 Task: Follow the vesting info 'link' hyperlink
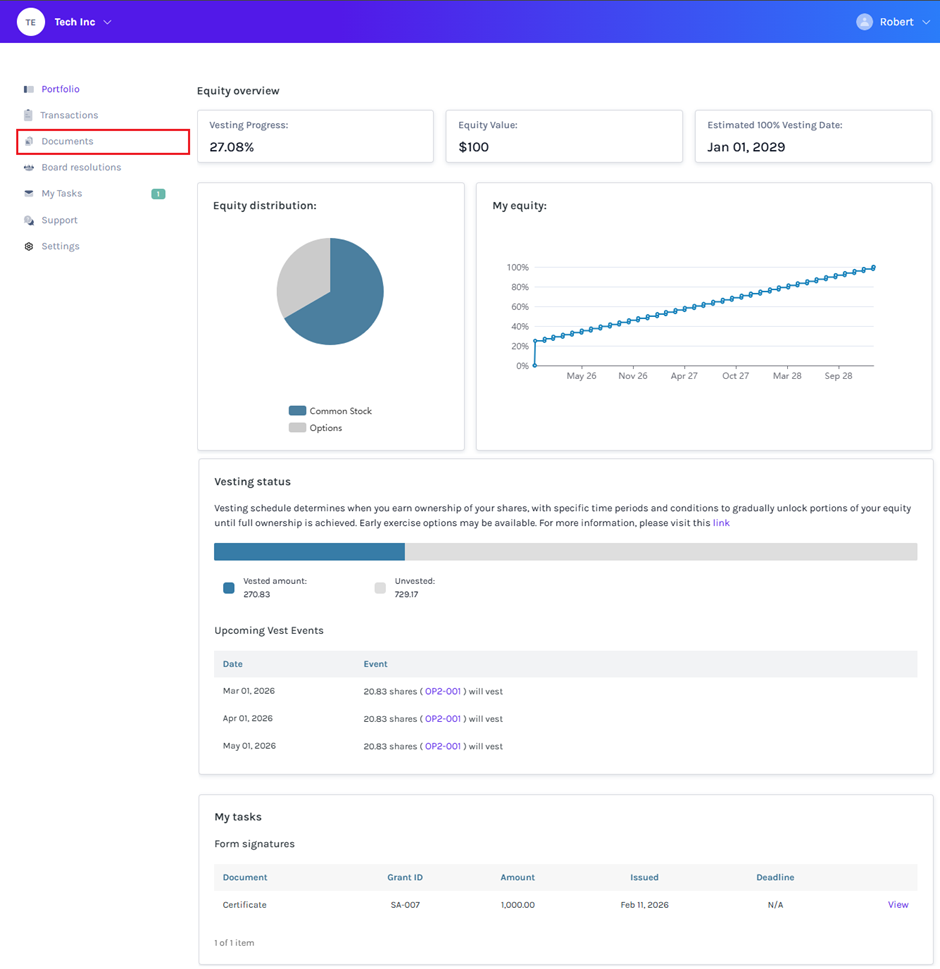pos(721,523)
